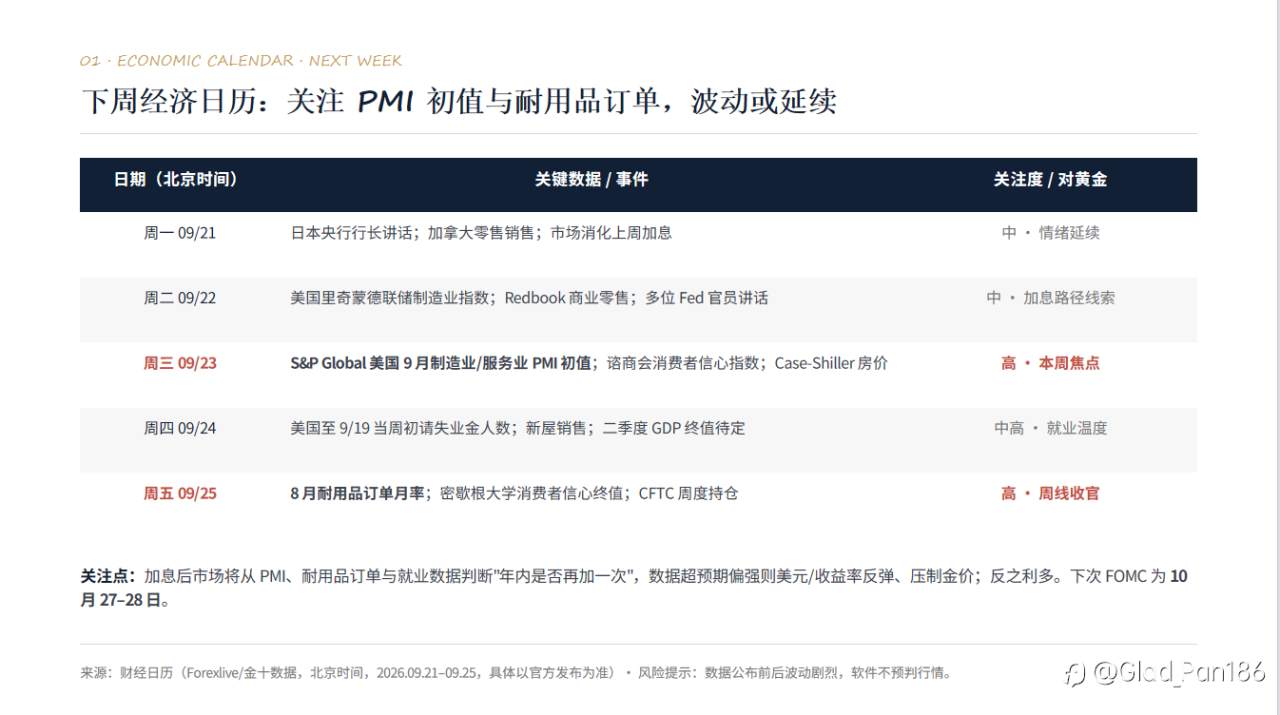Click the "关注度 / 对黄金" column header
1280x715 pixels.
[1050, 179]
